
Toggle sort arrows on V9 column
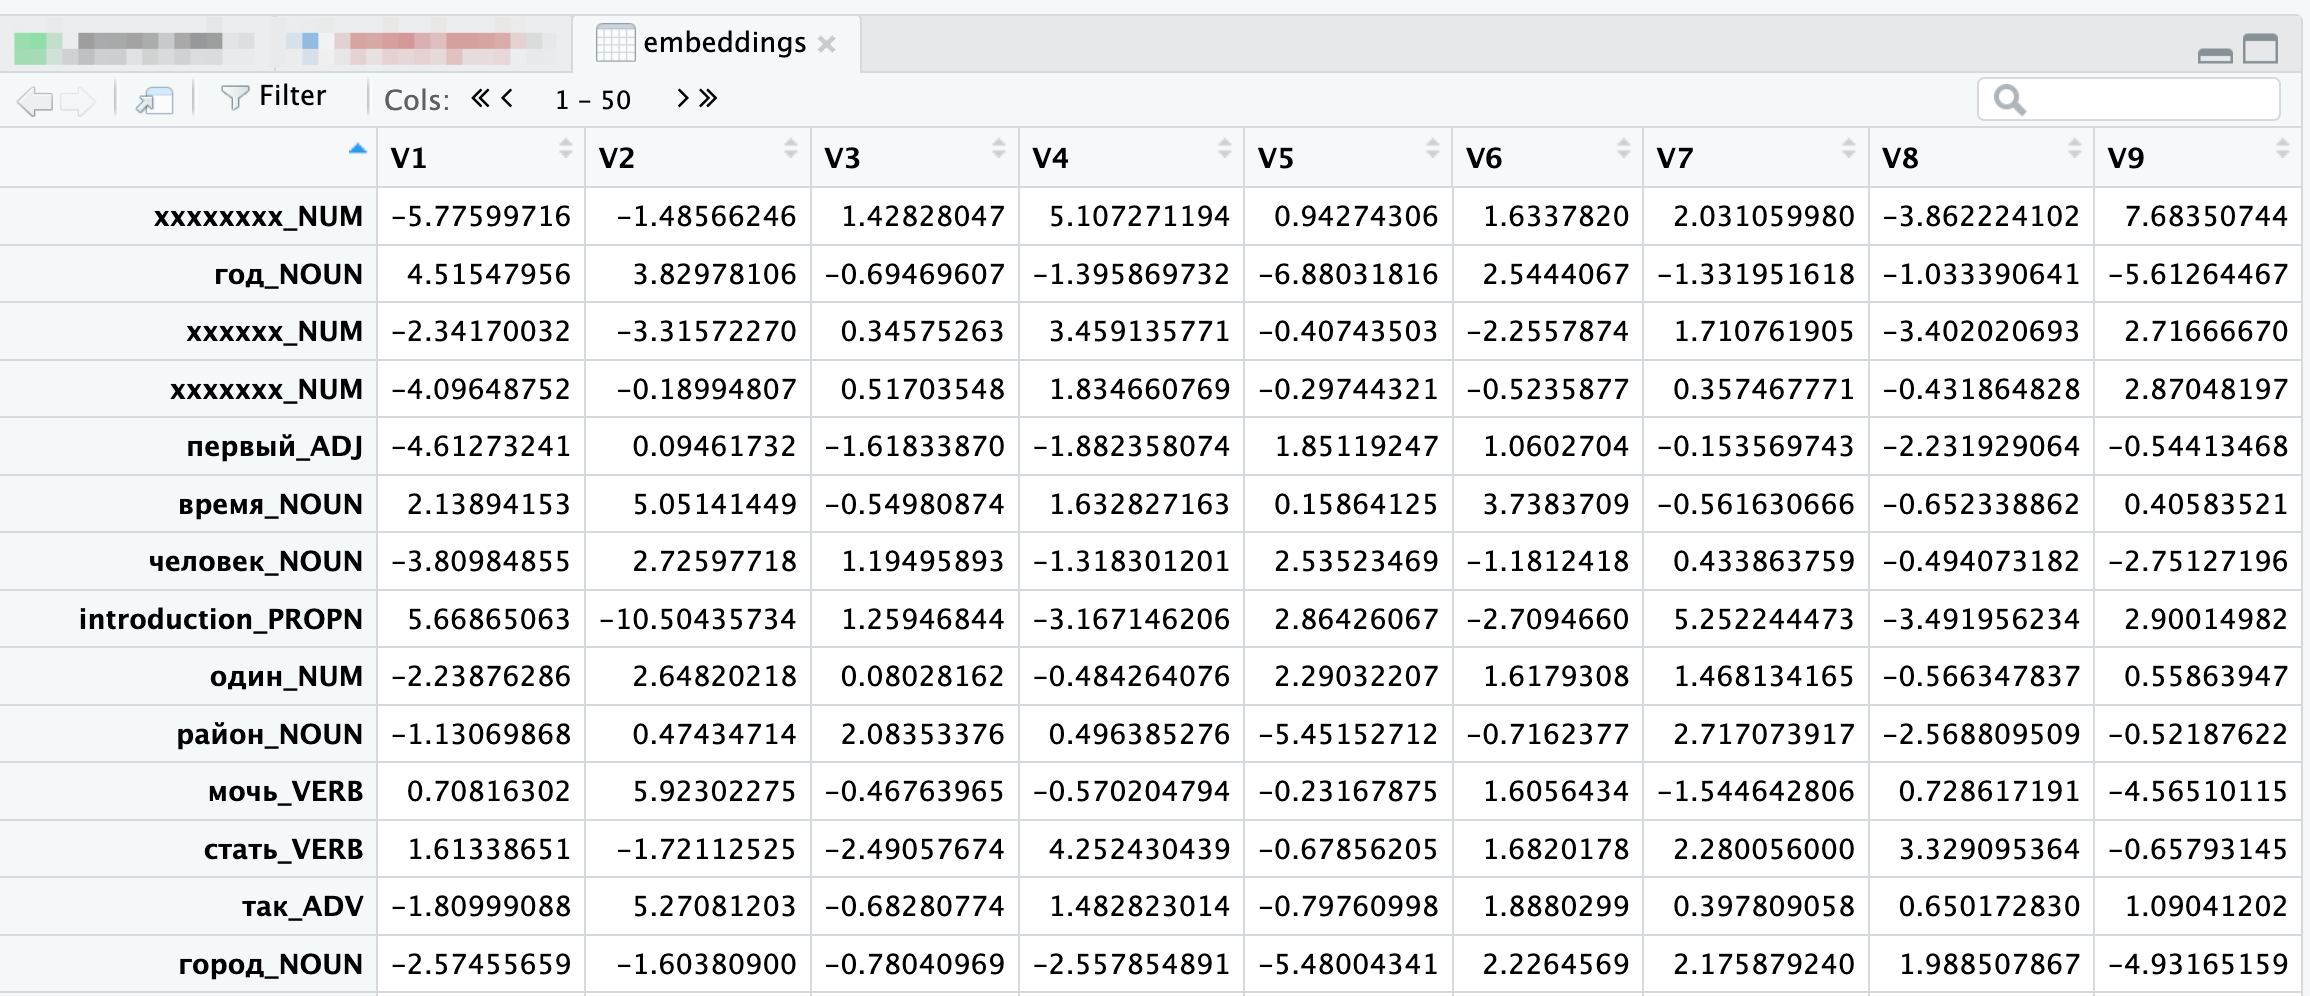2282,150
